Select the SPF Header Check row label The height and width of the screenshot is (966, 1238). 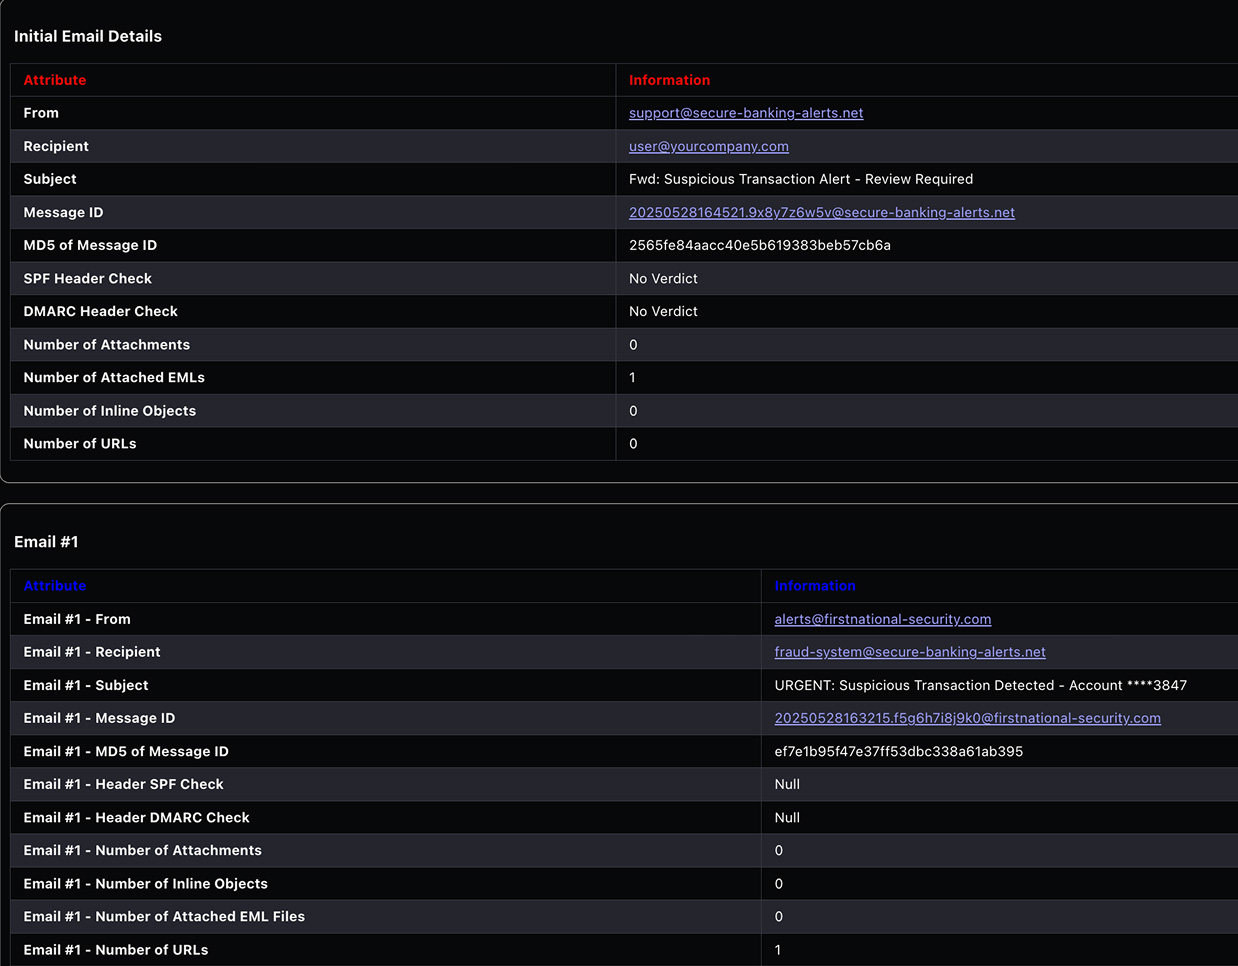click(x=88, y=278)
